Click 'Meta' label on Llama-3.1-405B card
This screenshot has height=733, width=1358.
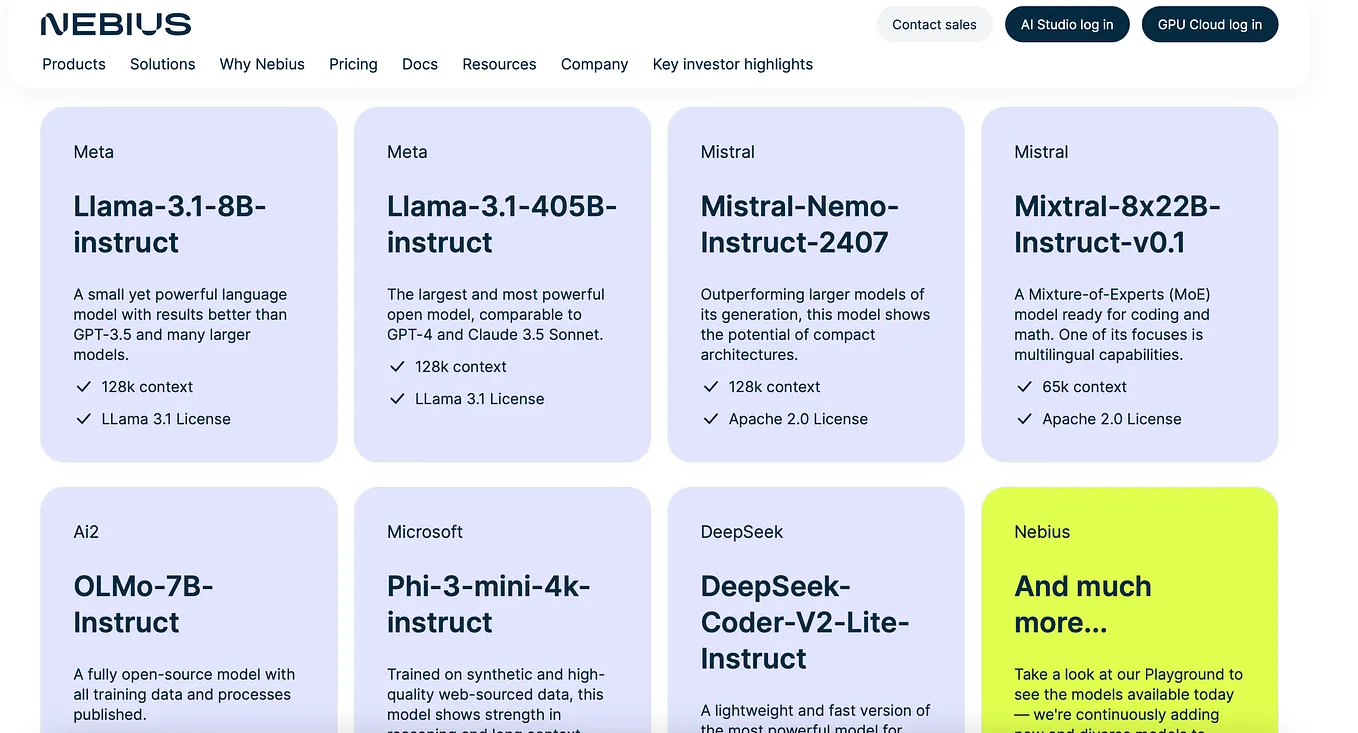pyautogui.click(x=407, y=152)
